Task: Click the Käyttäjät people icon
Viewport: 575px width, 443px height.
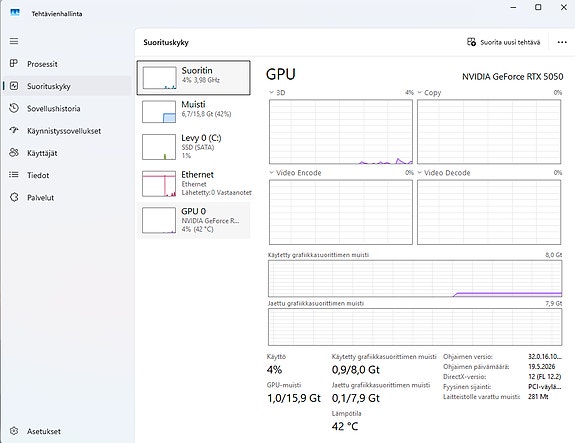Action: coord(14,153)
